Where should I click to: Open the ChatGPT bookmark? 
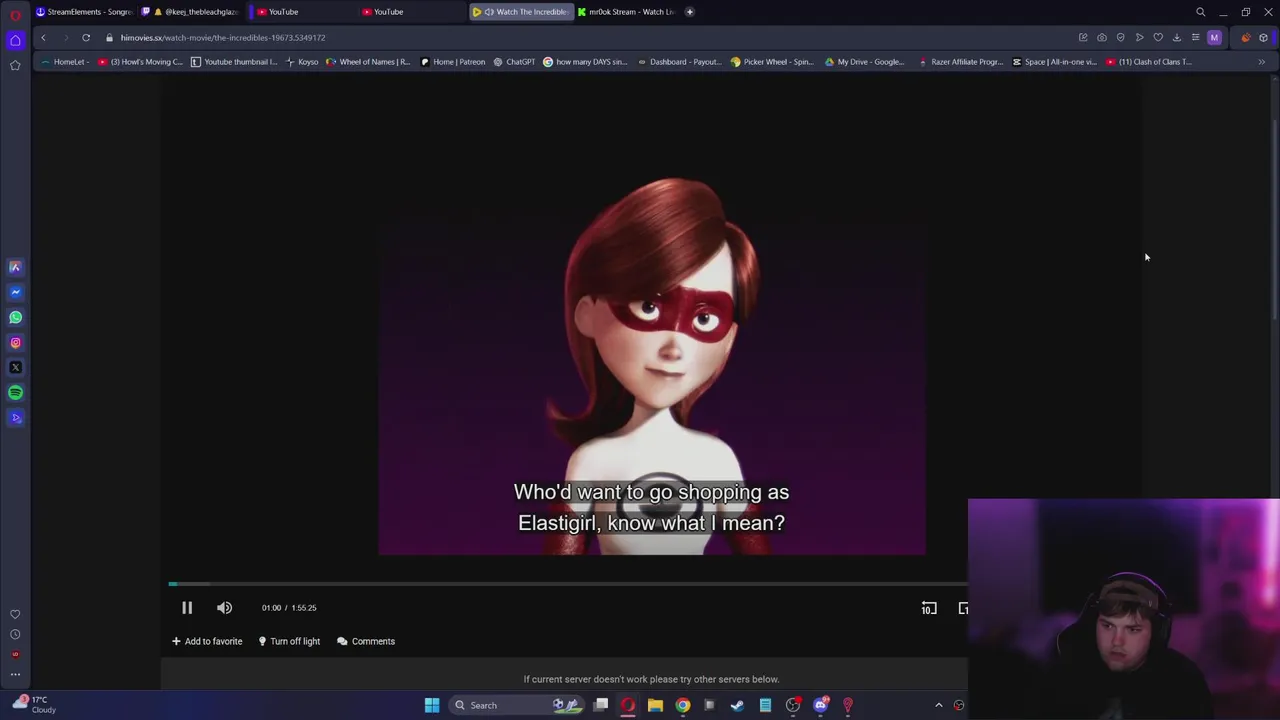click(515, 62)
